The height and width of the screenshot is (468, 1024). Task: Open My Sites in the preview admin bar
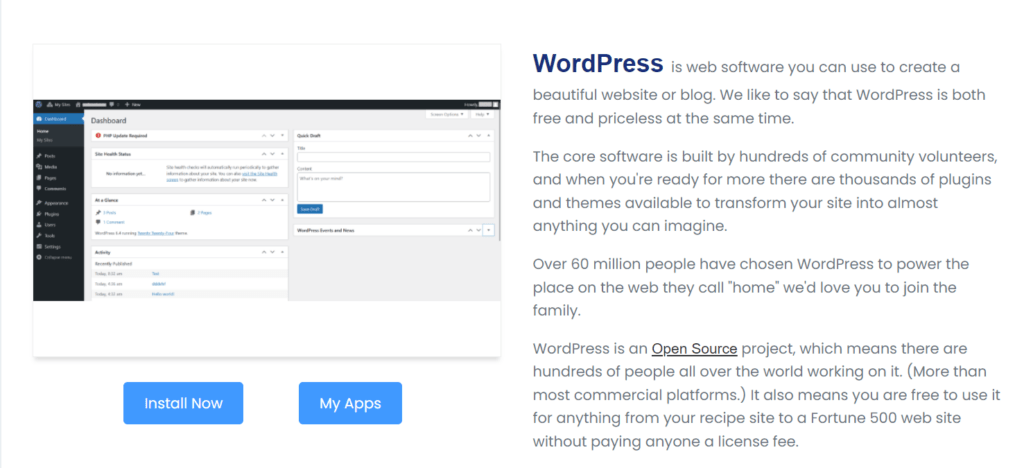(59, 104)
